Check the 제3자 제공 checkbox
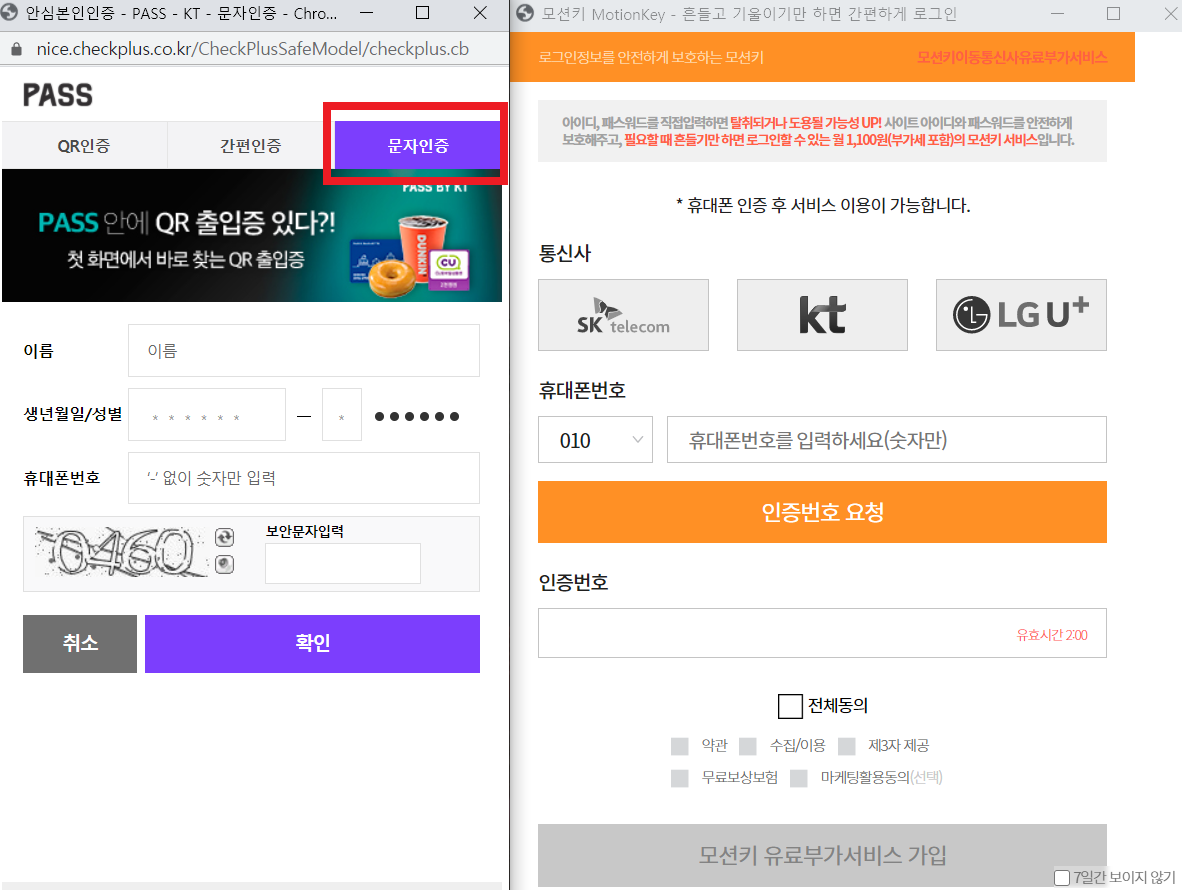Image resolution: width=1182 pixels, height=890 pixels. [847, 746]
